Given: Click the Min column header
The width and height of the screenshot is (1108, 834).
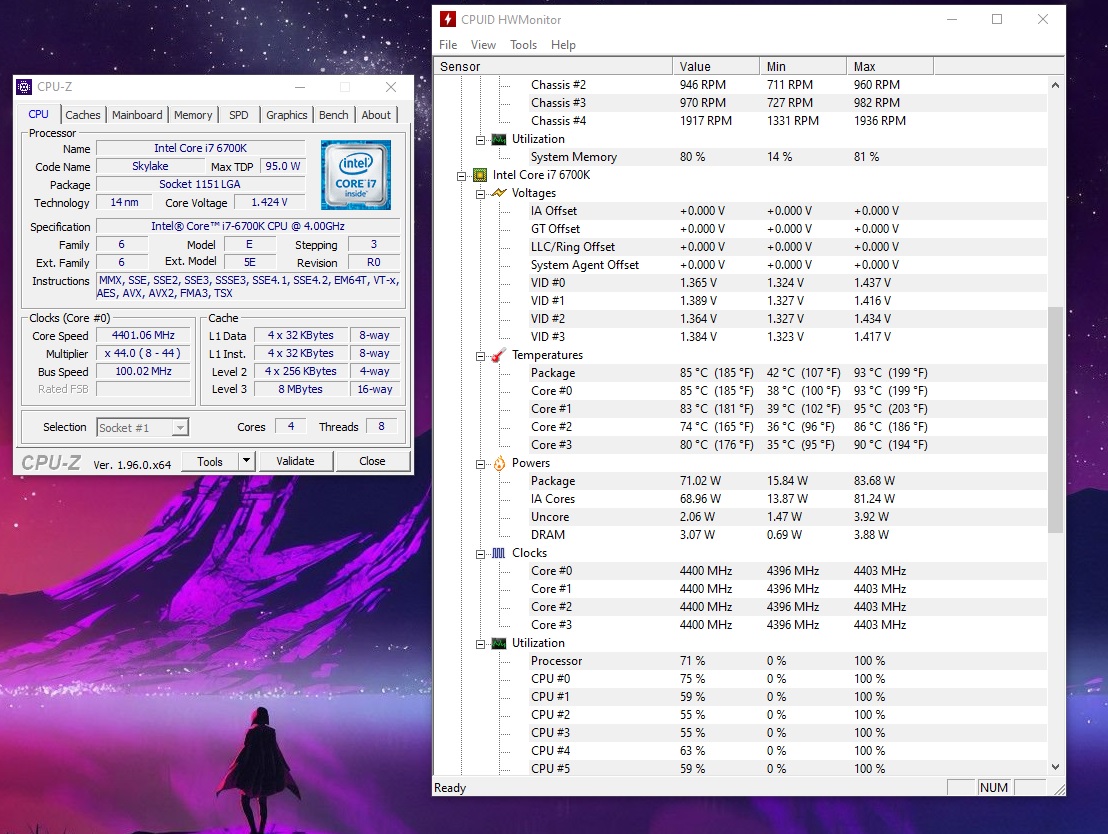Looking at the screenshot, I should [803, 66].
